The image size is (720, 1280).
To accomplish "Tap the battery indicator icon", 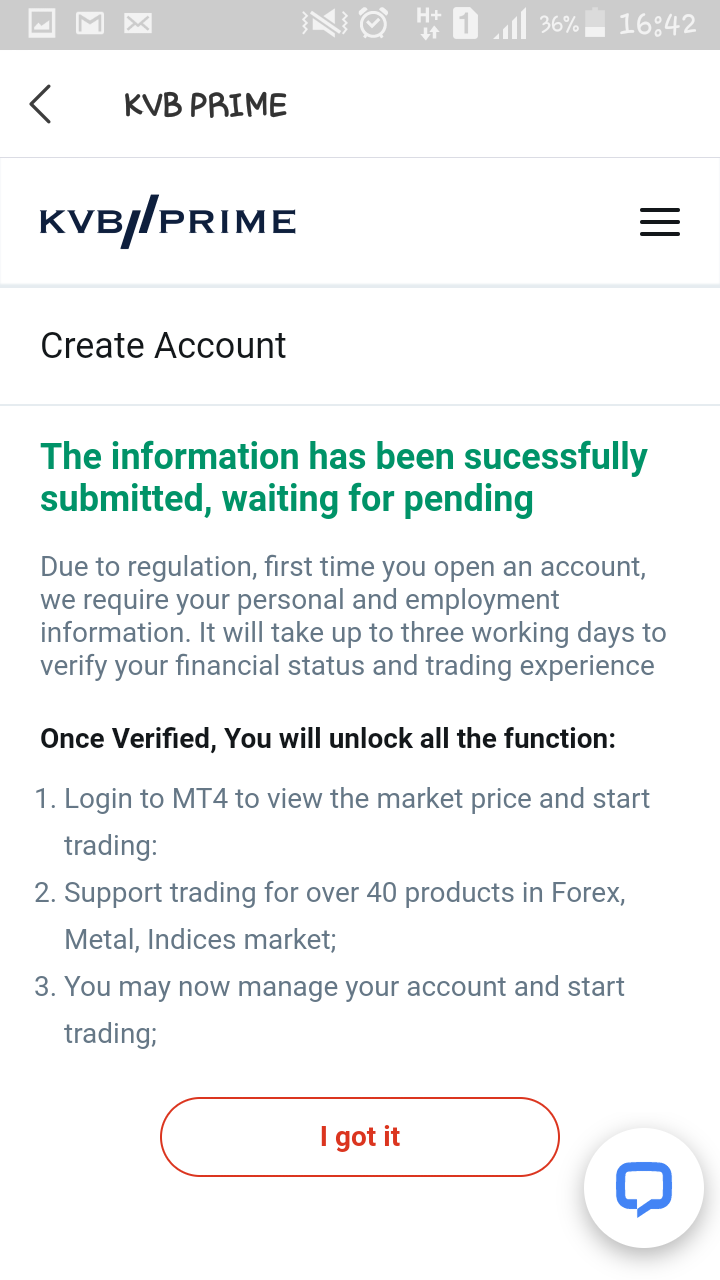I will 595,23.
